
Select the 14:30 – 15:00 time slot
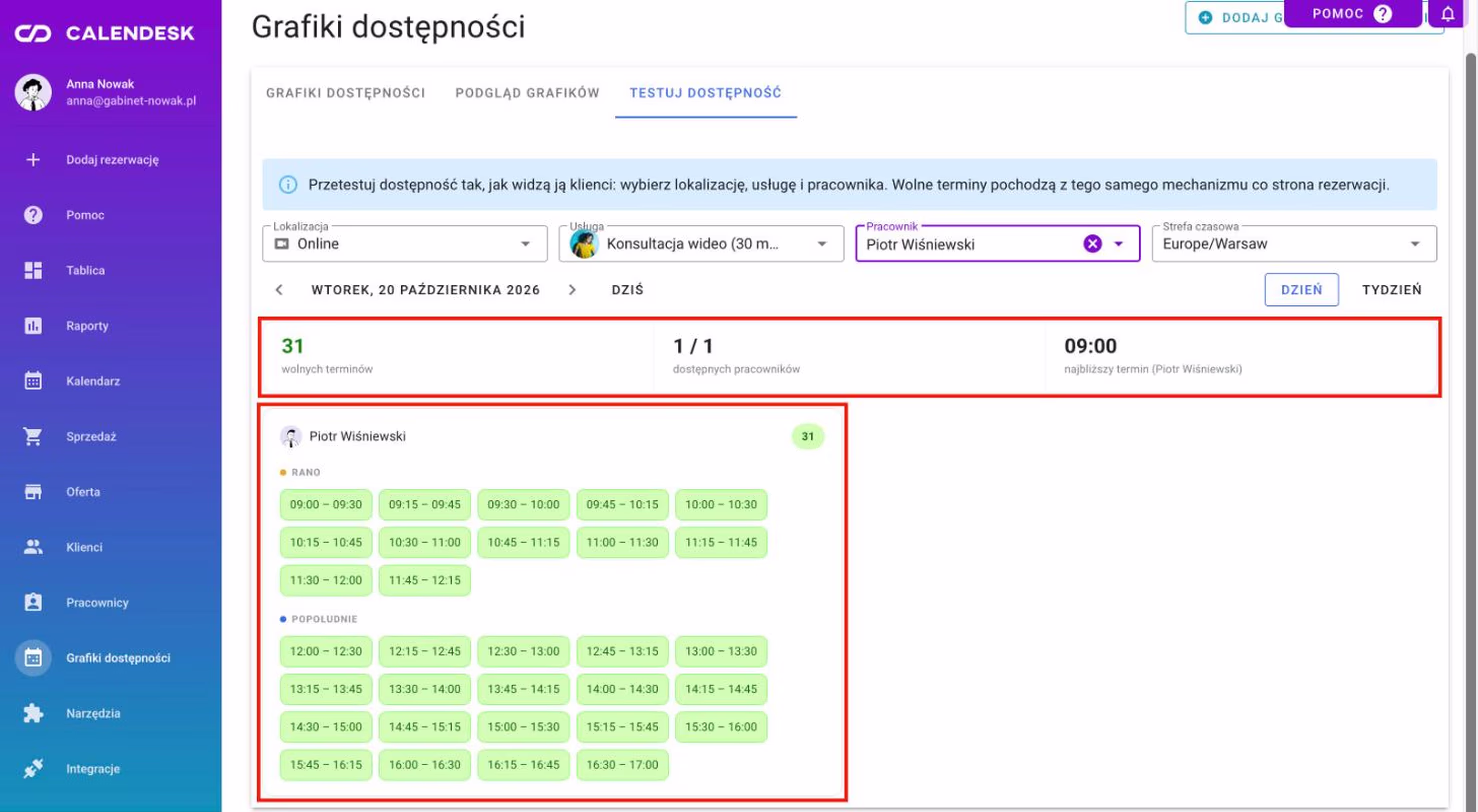(x=326, y=727)
